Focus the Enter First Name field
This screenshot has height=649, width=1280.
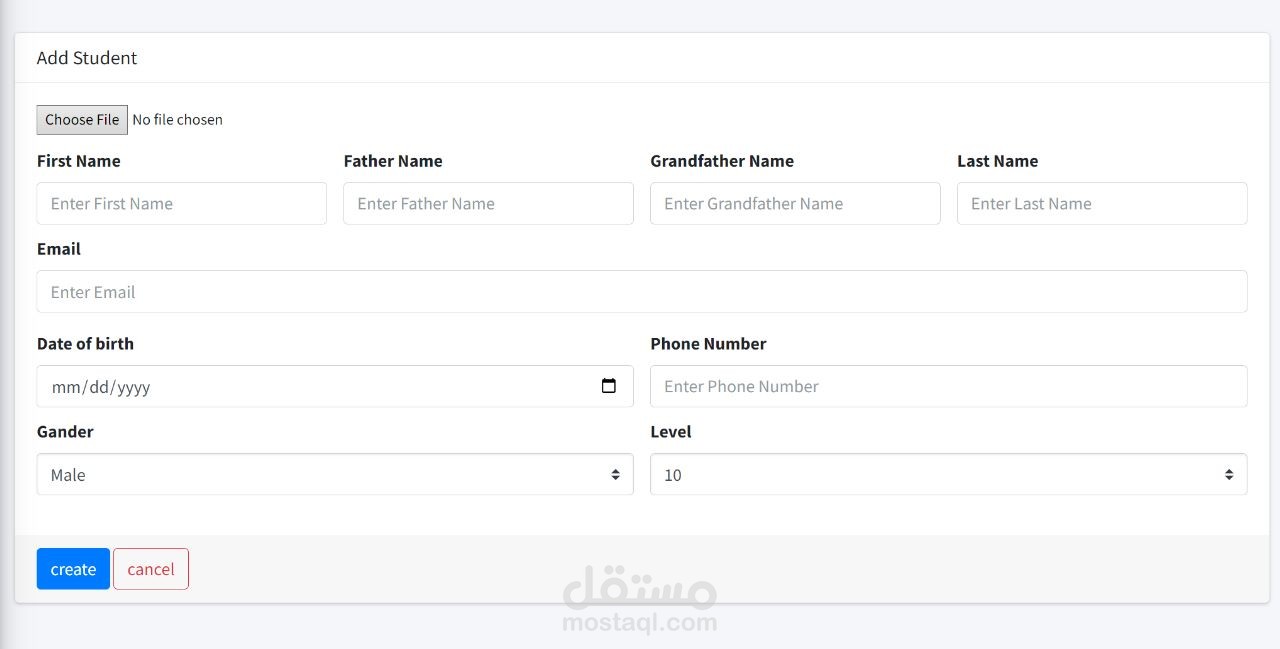tap(182, 204)
